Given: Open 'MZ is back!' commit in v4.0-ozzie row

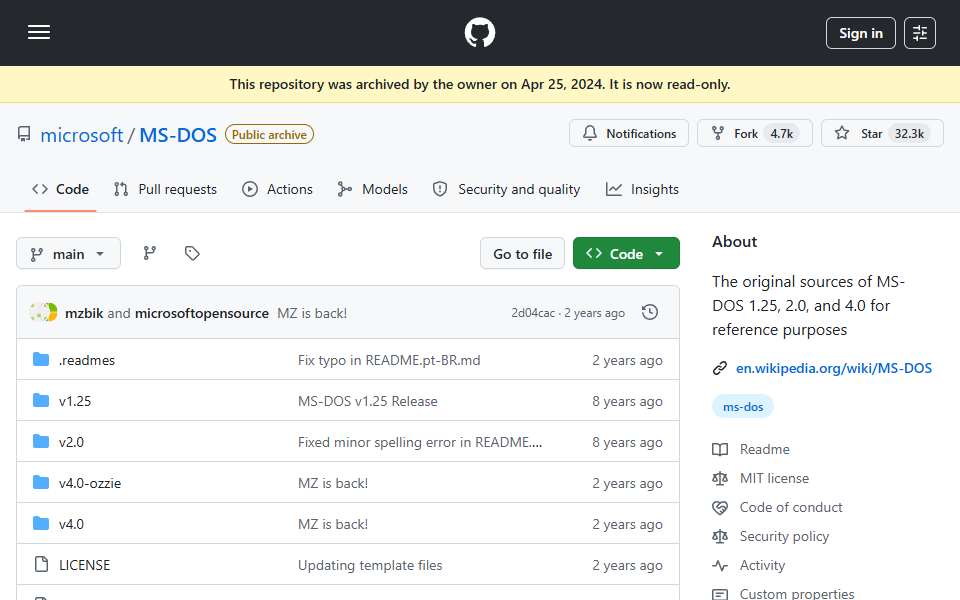Looking at the screenshot, I should pyautogui.click(x=332, y=483).
